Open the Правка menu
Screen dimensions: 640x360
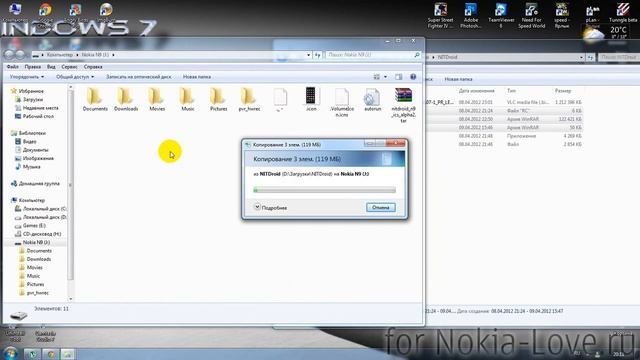[32, 67]
